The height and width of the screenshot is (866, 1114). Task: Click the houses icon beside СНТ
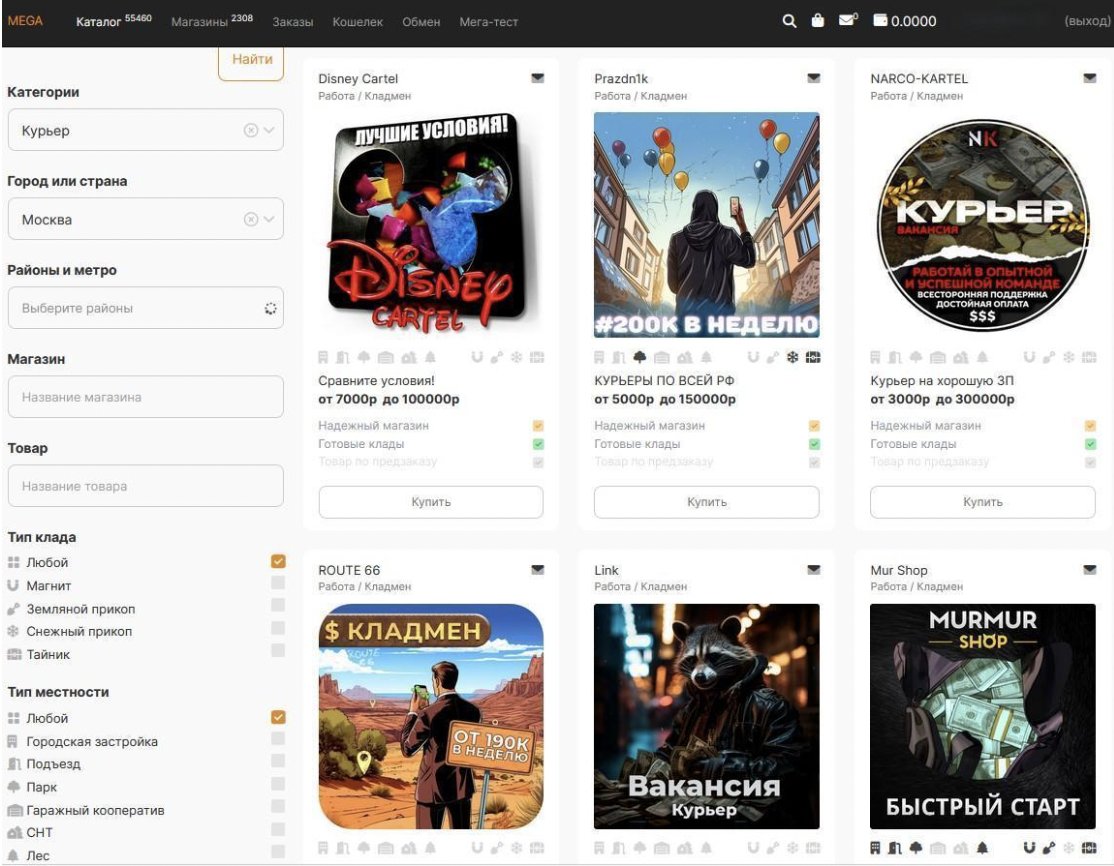click(15, 832)
